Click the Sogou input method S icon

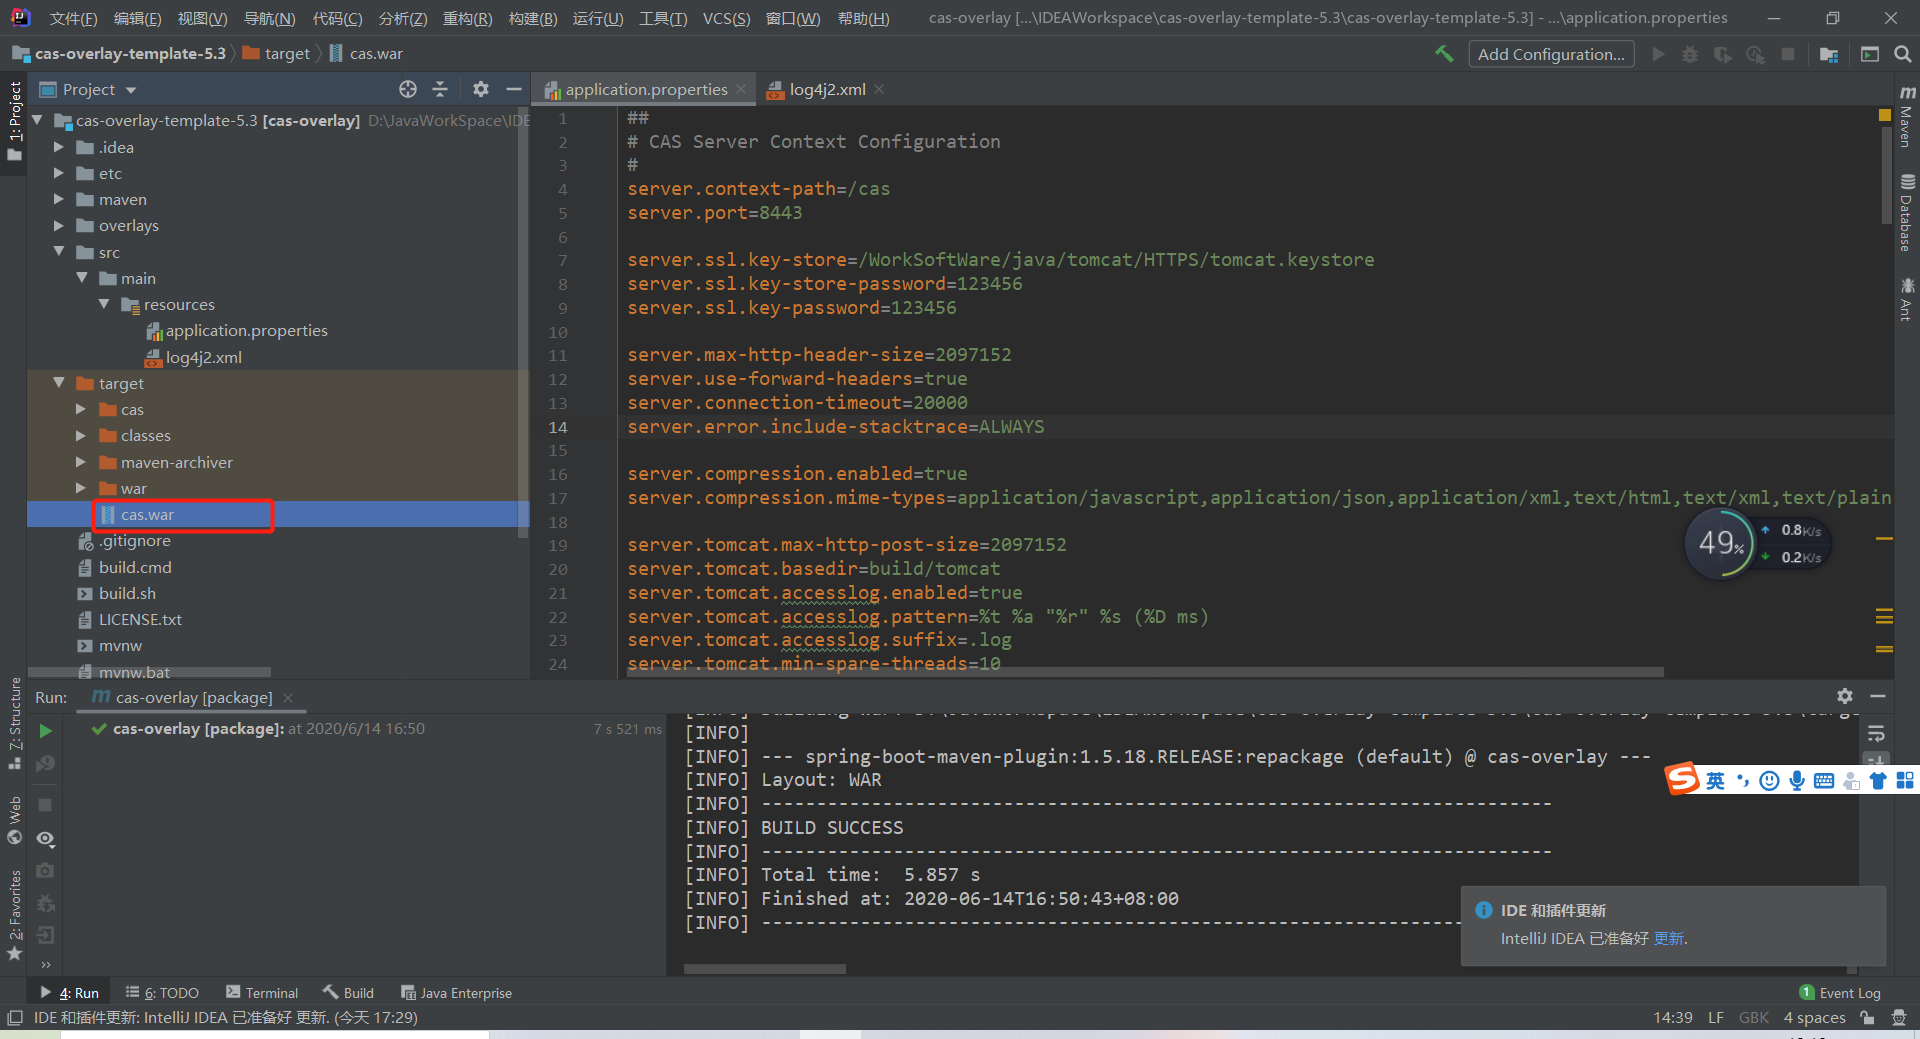tap(1682, 778)
